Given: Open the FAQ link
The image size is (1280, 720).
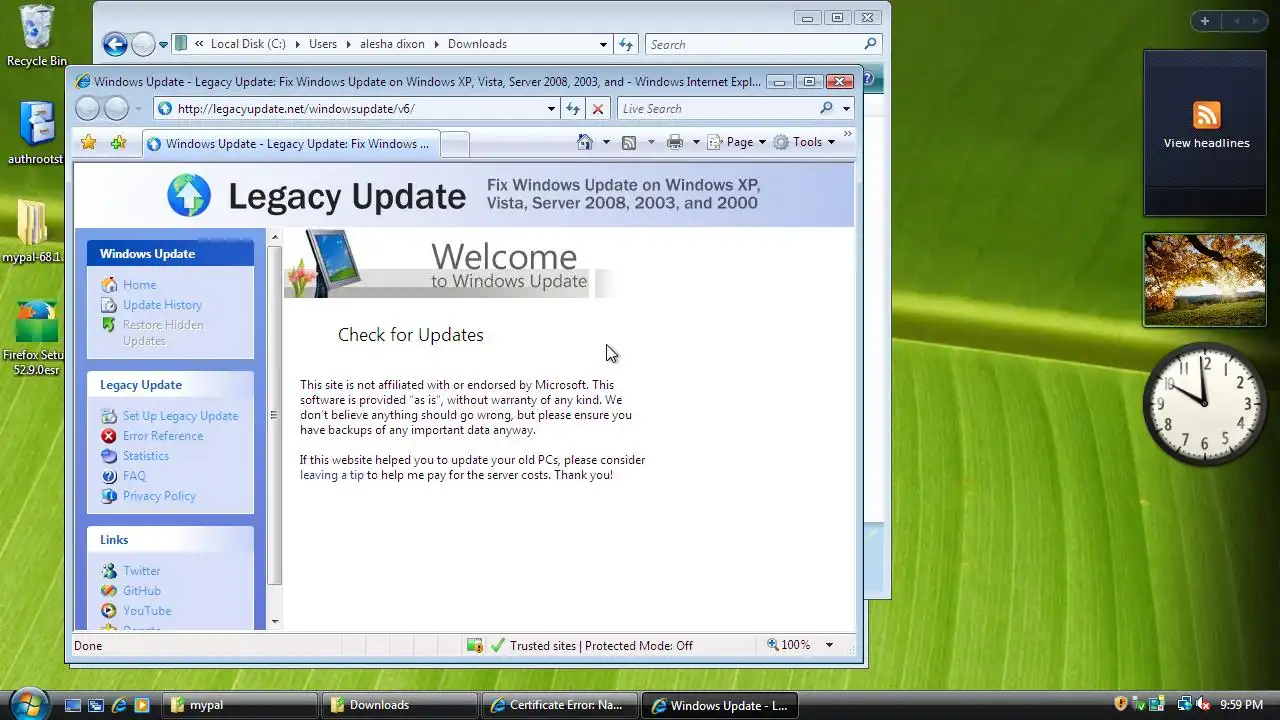Looking at the screenshot, I should click(134, 475).
